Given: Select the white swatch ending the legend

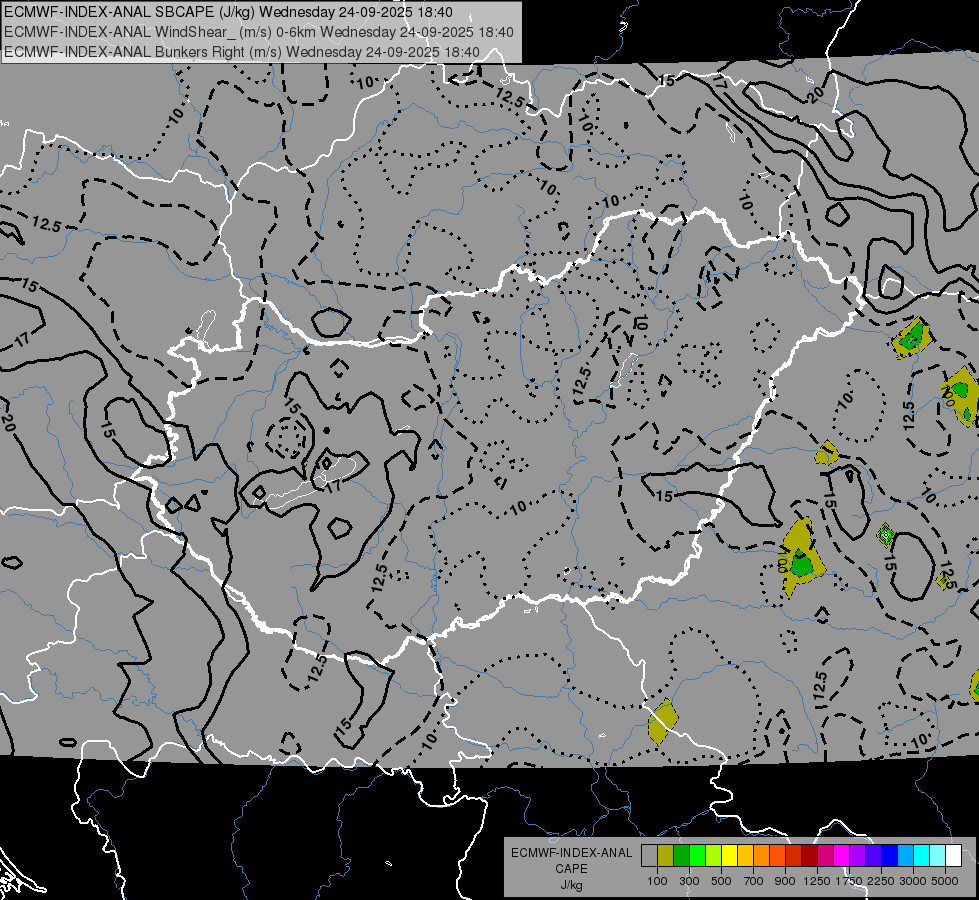Looking at the screenshot, I should pos(954,855).
